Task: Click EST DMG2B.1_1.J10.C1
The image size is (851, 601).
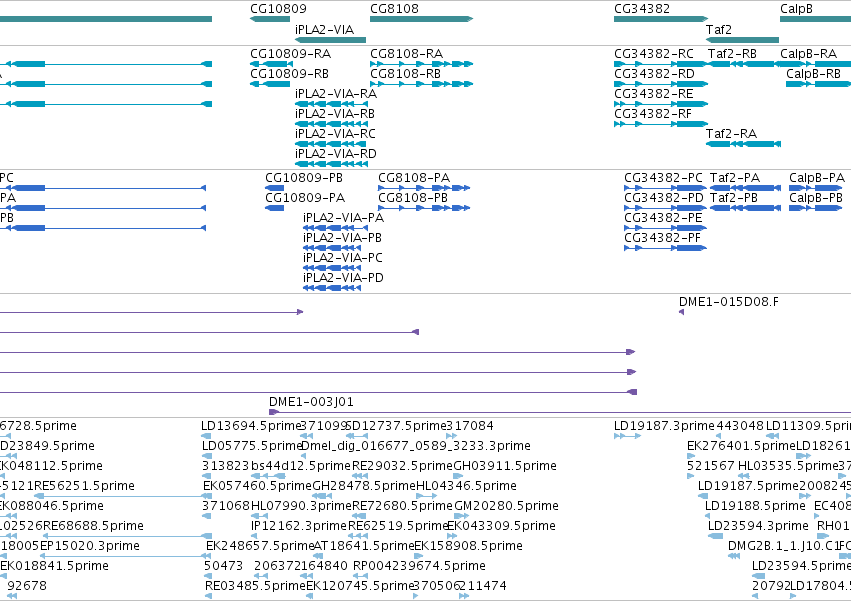Action: 784,546
